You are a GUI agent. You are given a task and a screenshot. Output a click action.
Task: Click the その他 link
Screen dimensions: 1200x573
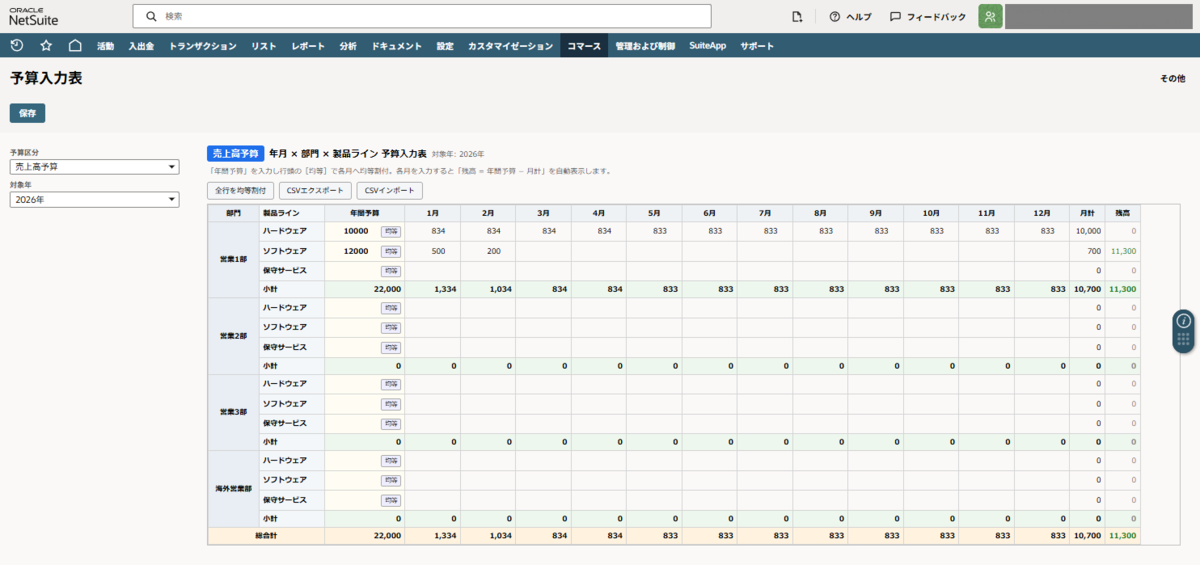click(1172, 78)
